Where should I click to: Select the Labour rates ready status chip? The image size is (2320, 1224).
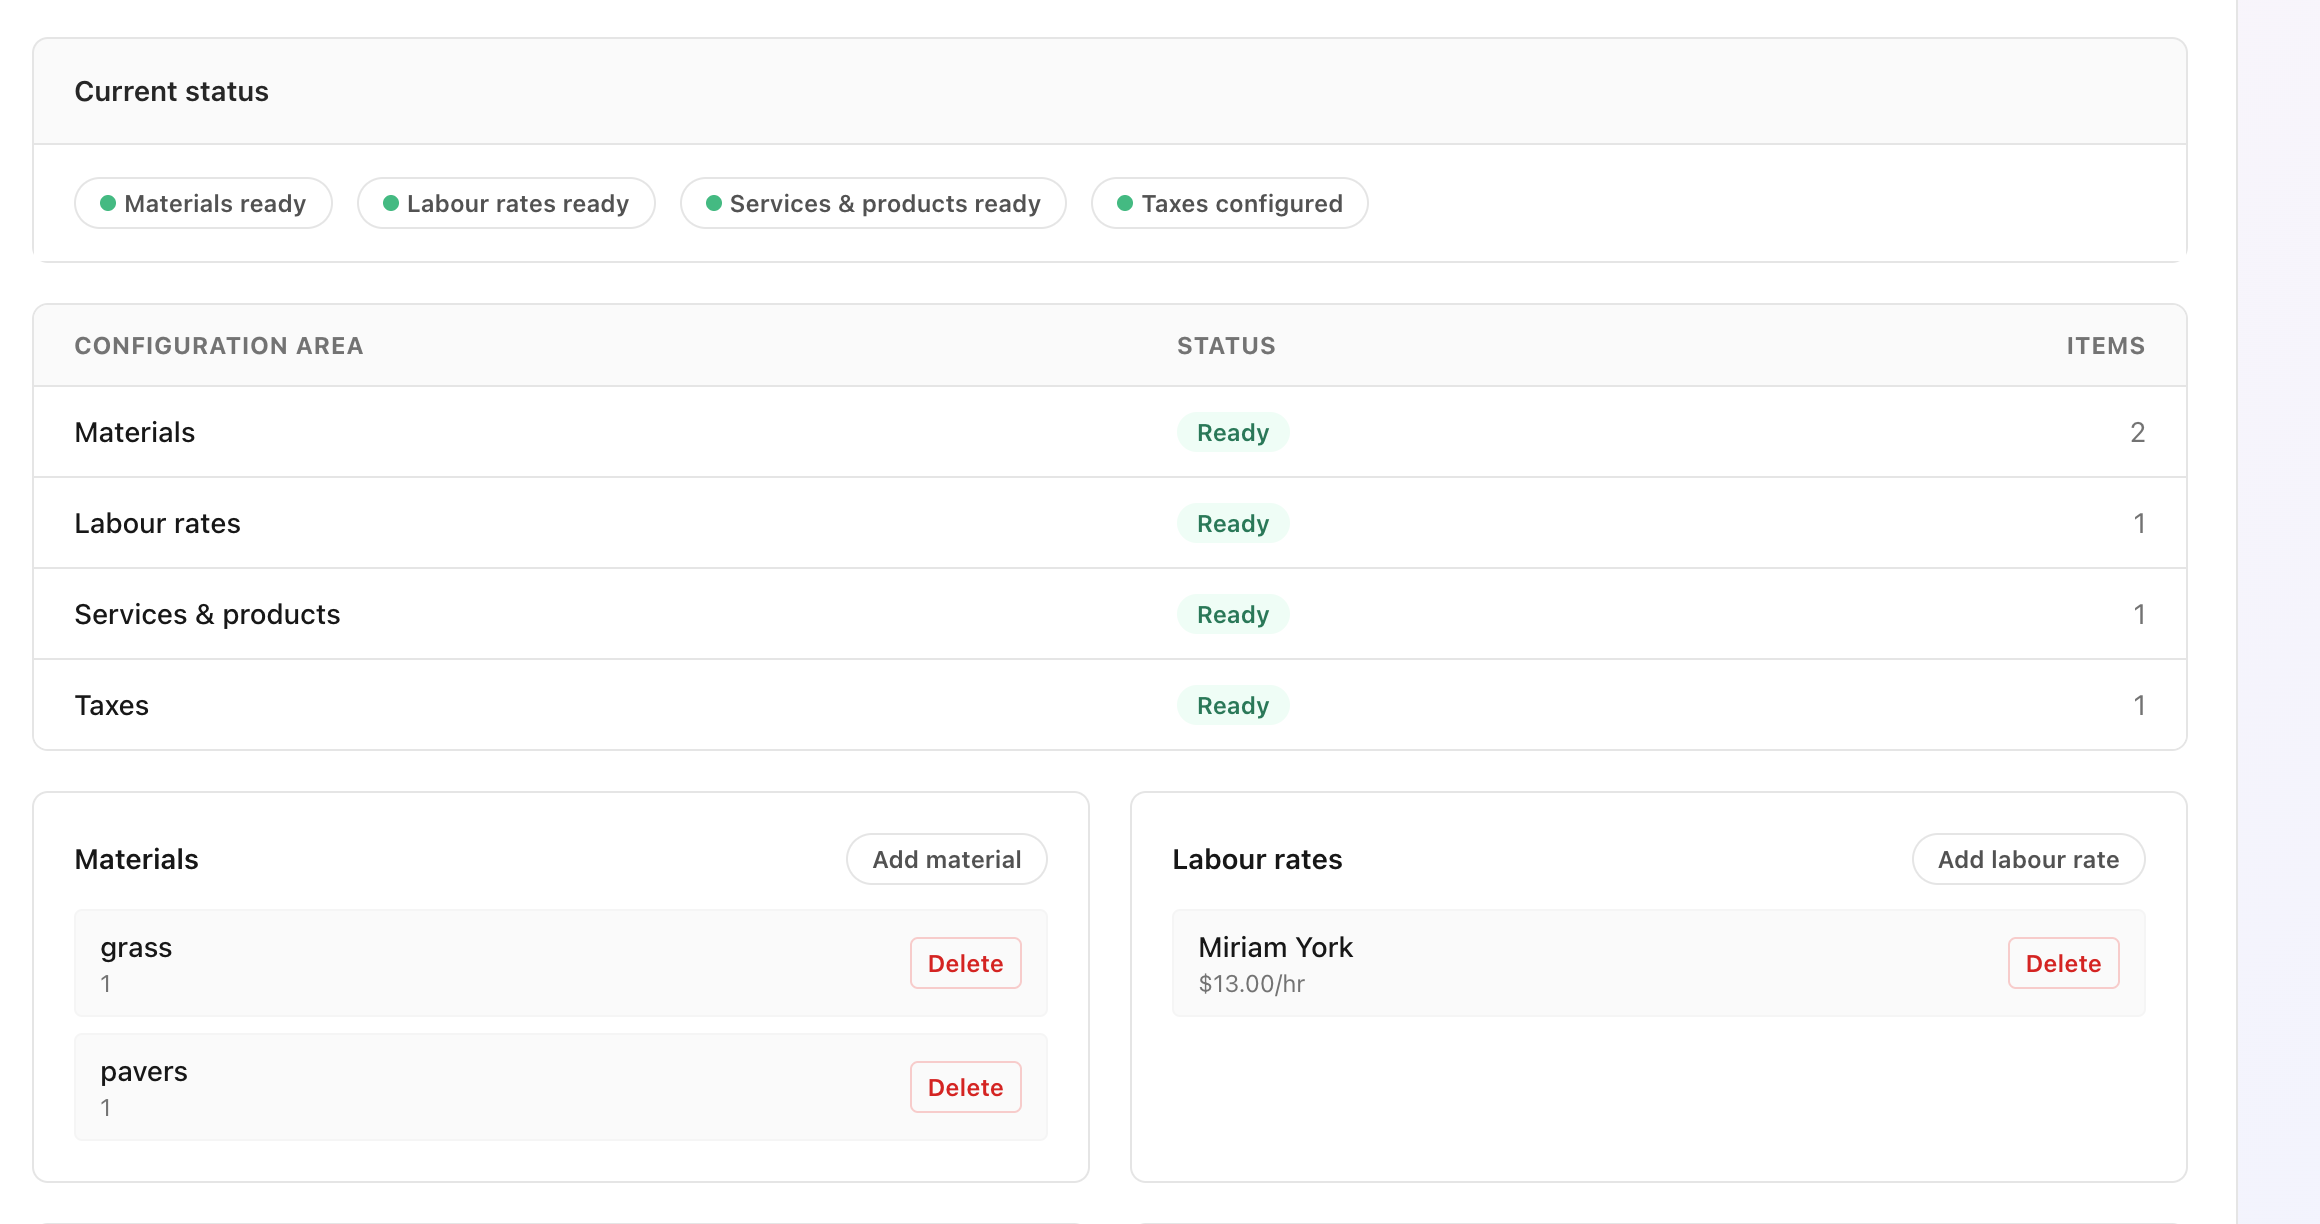[x=506, y=203]
